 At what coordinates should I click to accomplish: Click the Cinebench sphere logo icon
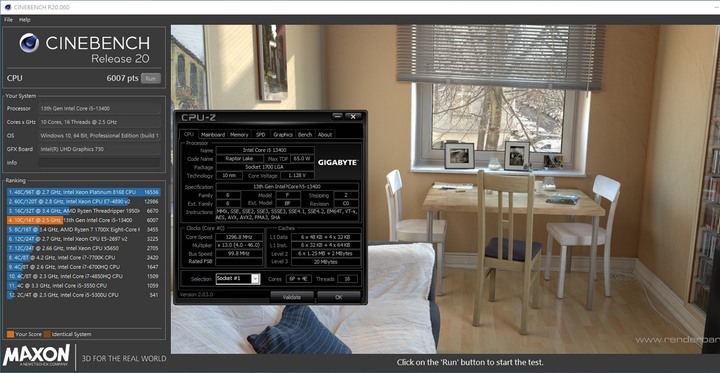tap(29, 43)
